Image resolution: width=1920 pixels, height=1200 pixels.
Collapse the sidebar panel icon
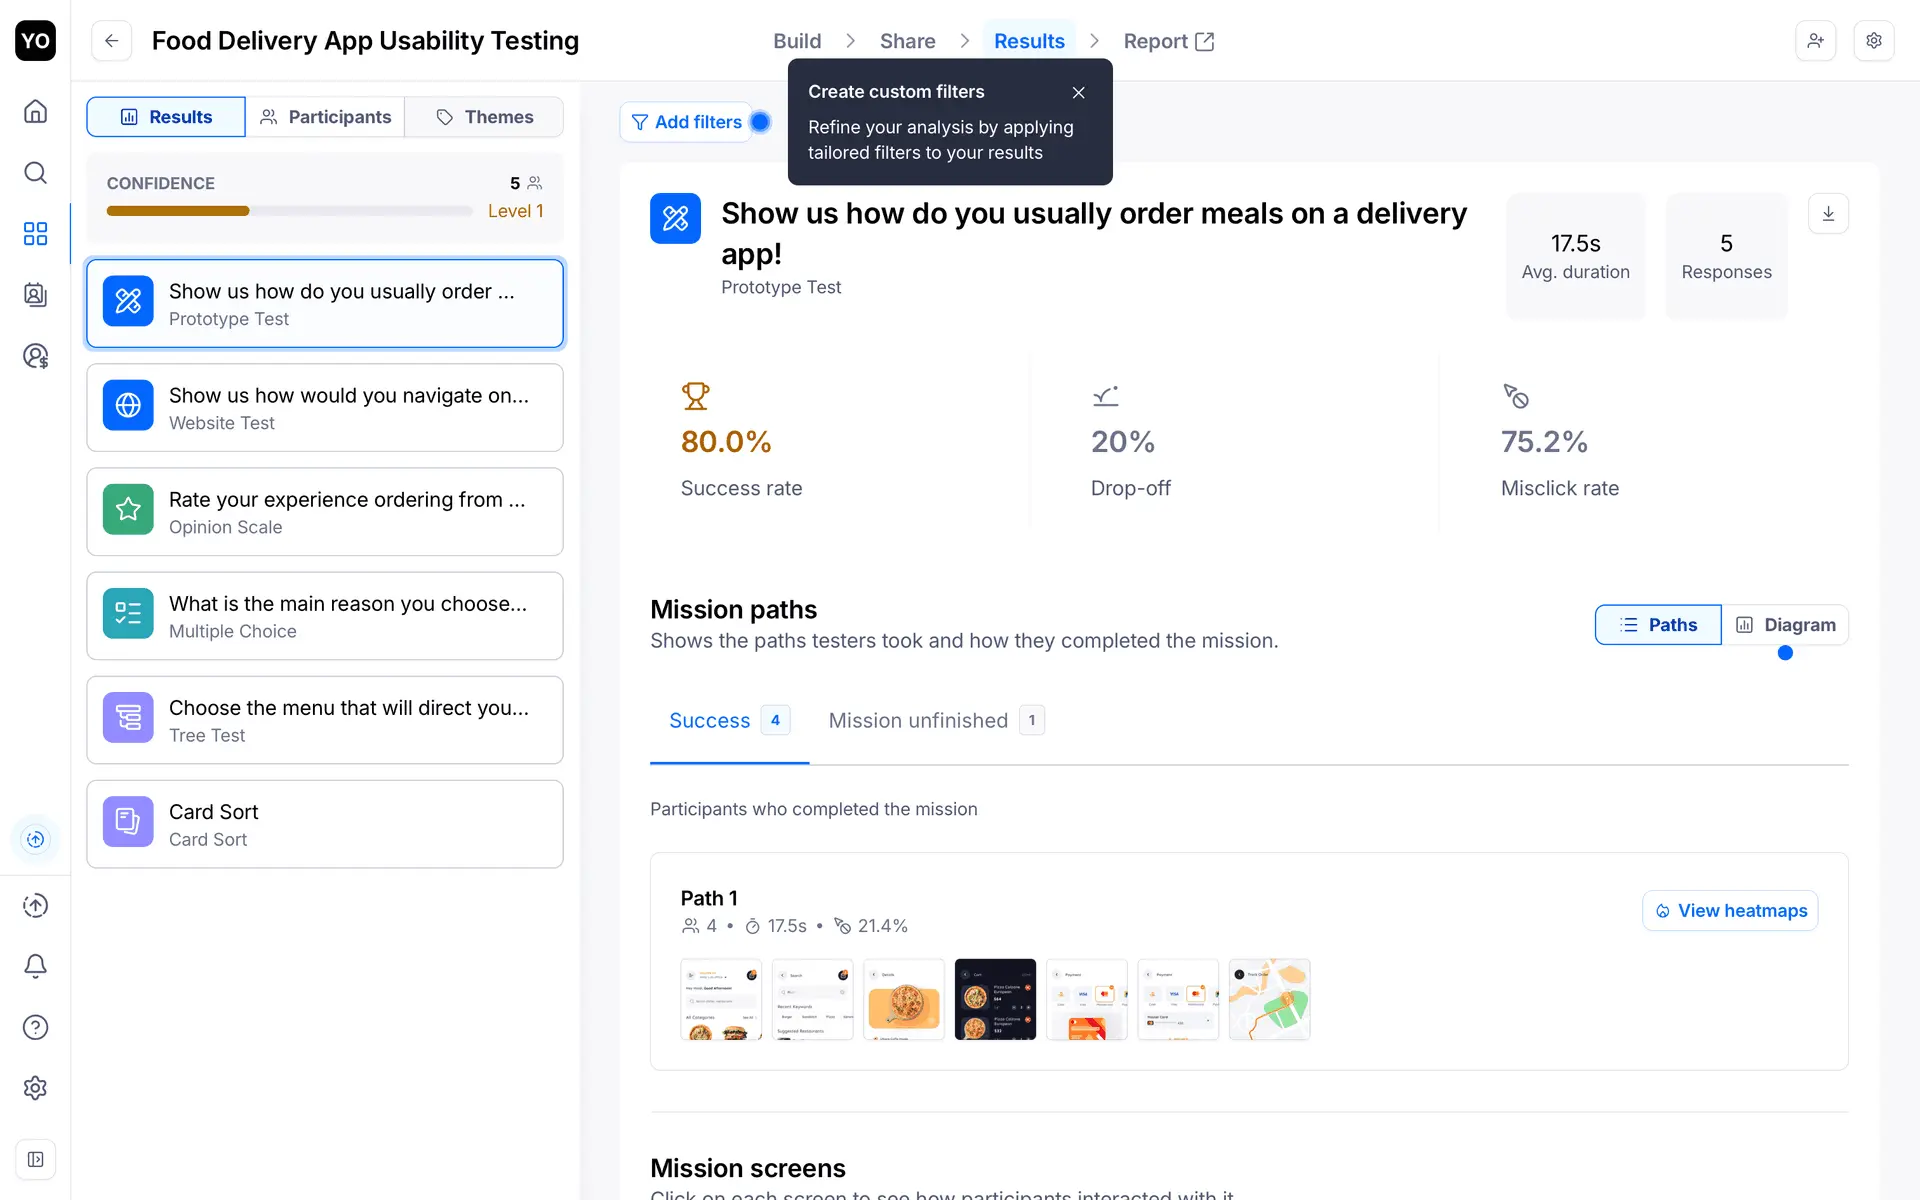pos(35,1159)
